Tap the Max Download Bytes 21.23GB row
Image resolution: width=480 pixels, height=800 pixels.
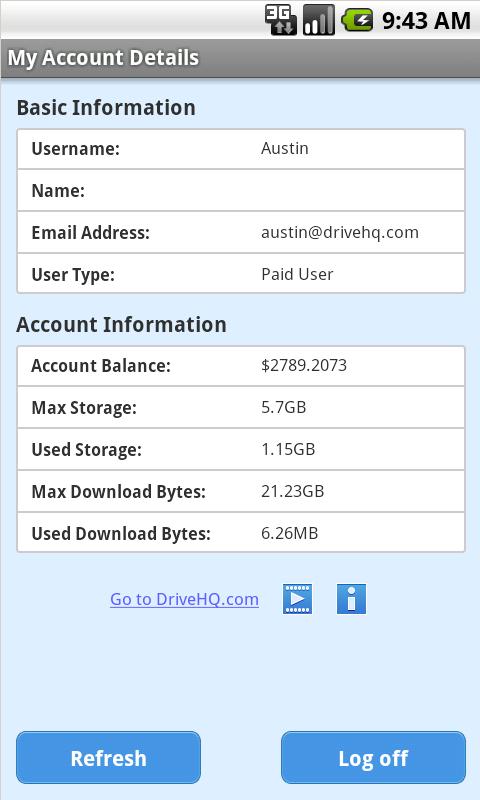tap(241, 491)
